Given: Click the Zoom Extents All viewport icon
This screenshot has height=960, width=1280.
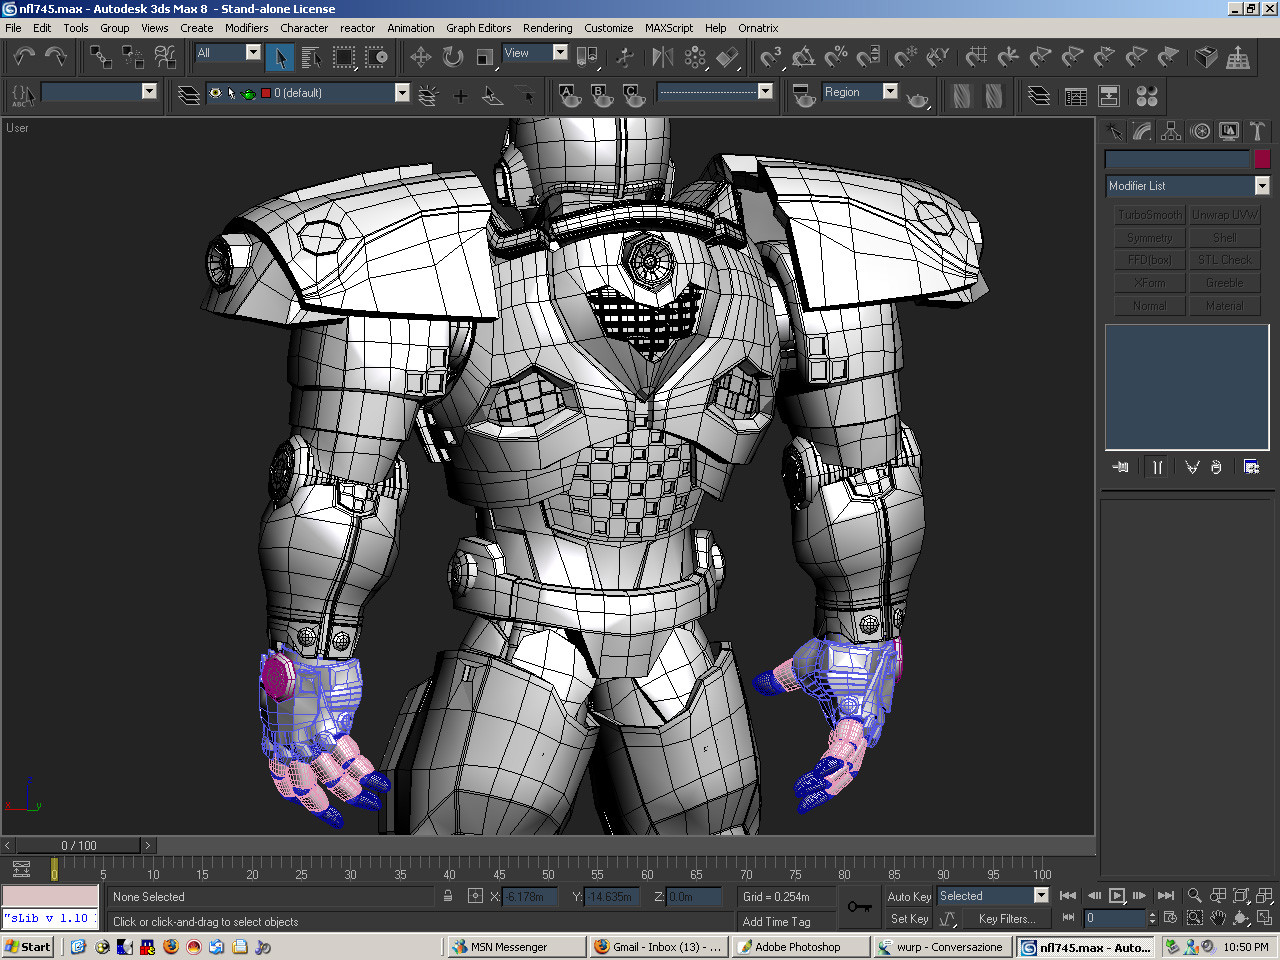Looking at the screenshot, I should (x=1264, y=896).
